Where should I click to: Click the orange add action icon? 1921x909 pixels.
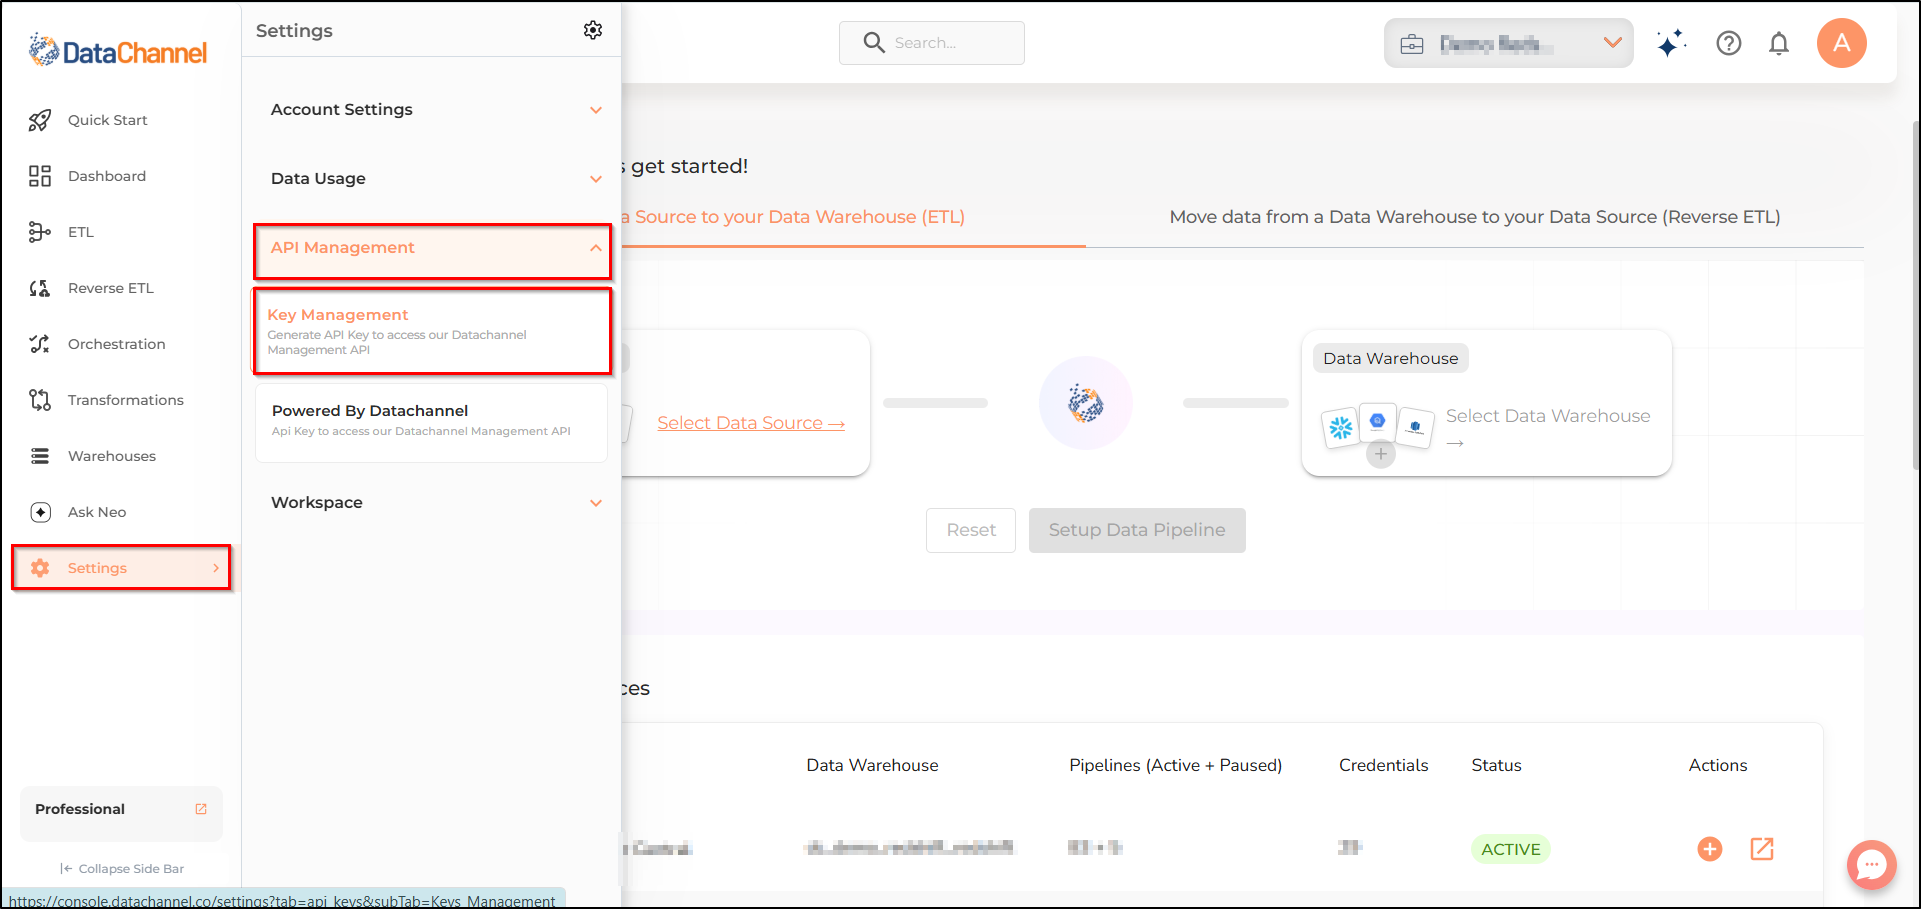pos(1710,849)
